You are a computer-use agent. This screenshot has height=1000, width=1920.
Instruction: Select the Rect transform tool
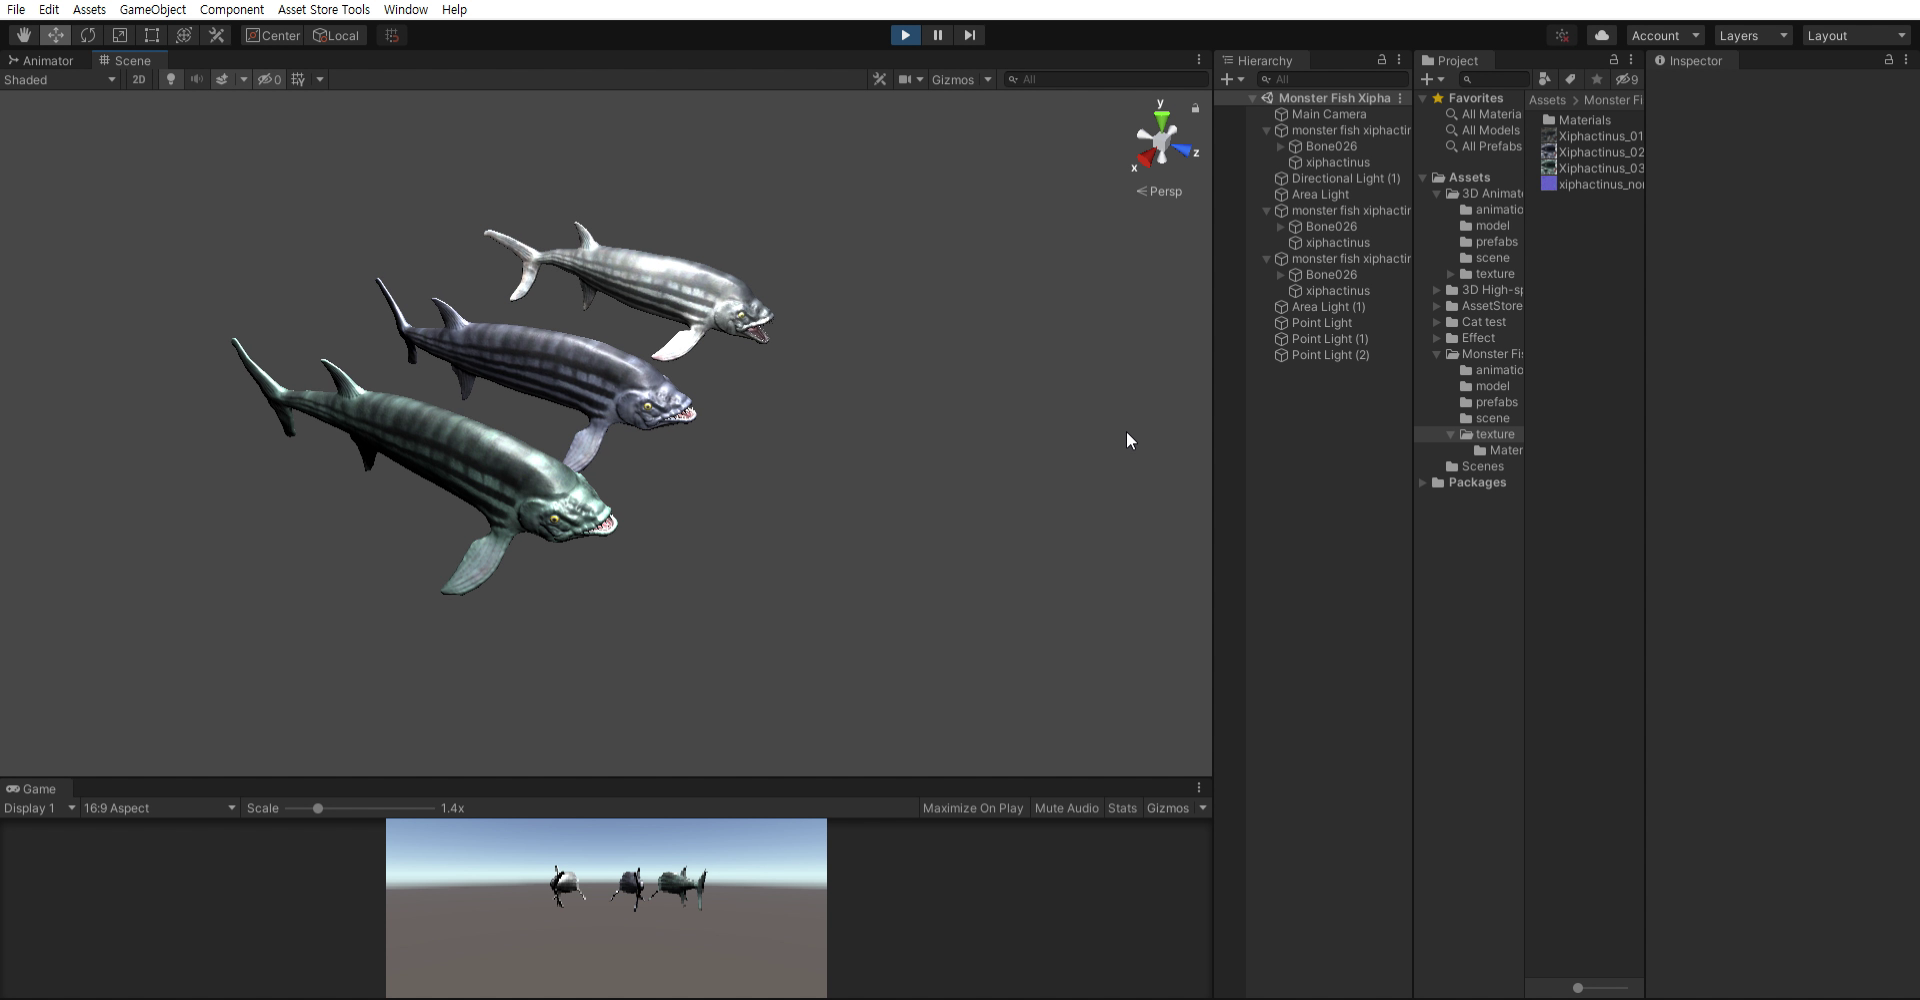pos(152,35)
